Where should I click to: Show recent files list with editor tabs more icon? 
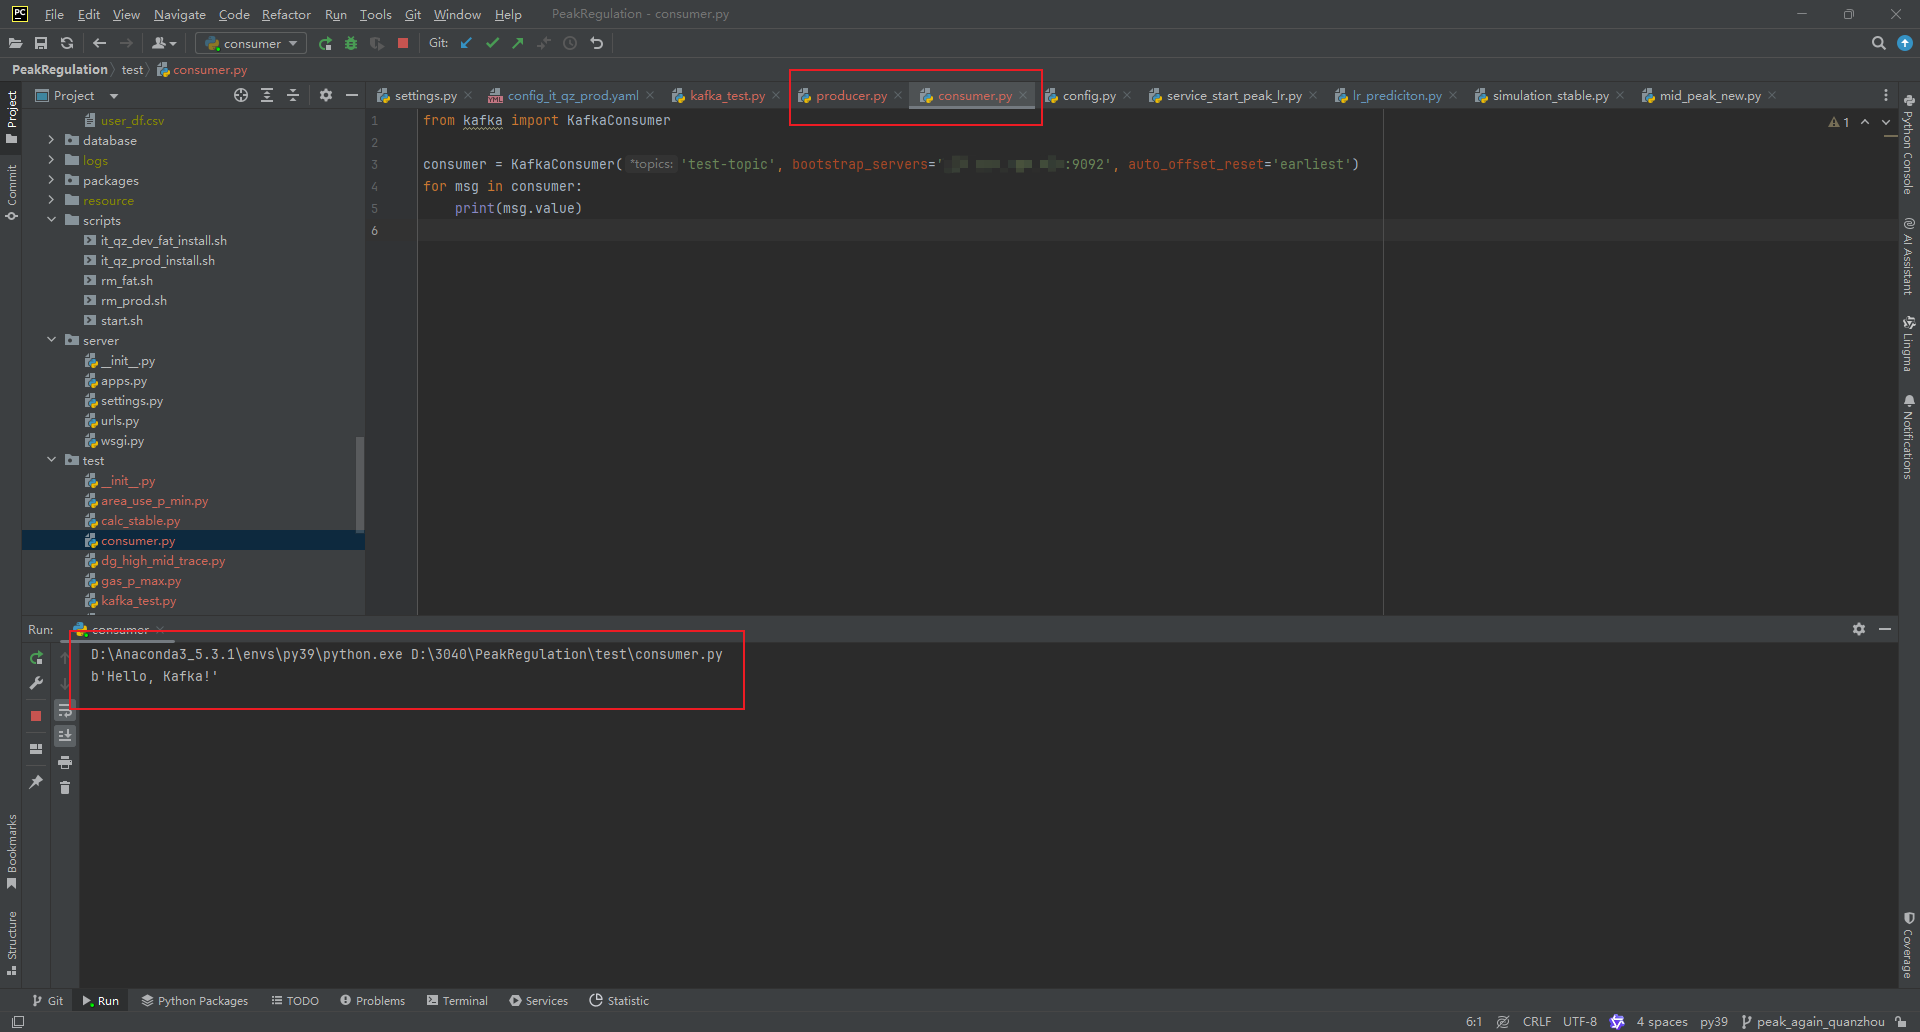[1886, 95]
